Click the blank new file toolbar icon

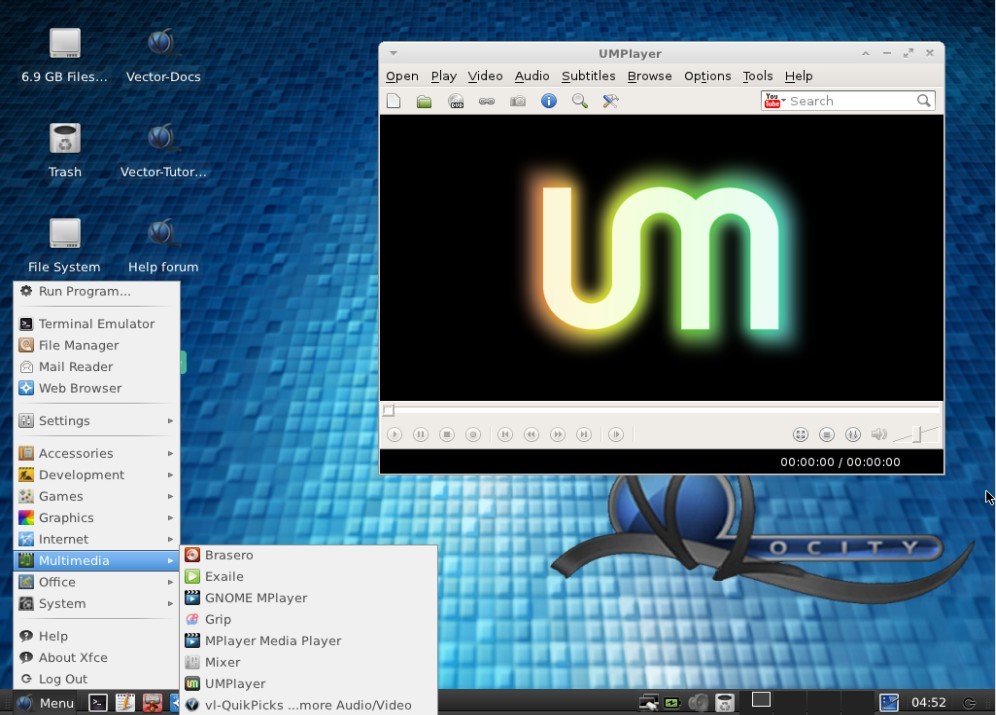(x=394, y=101)
